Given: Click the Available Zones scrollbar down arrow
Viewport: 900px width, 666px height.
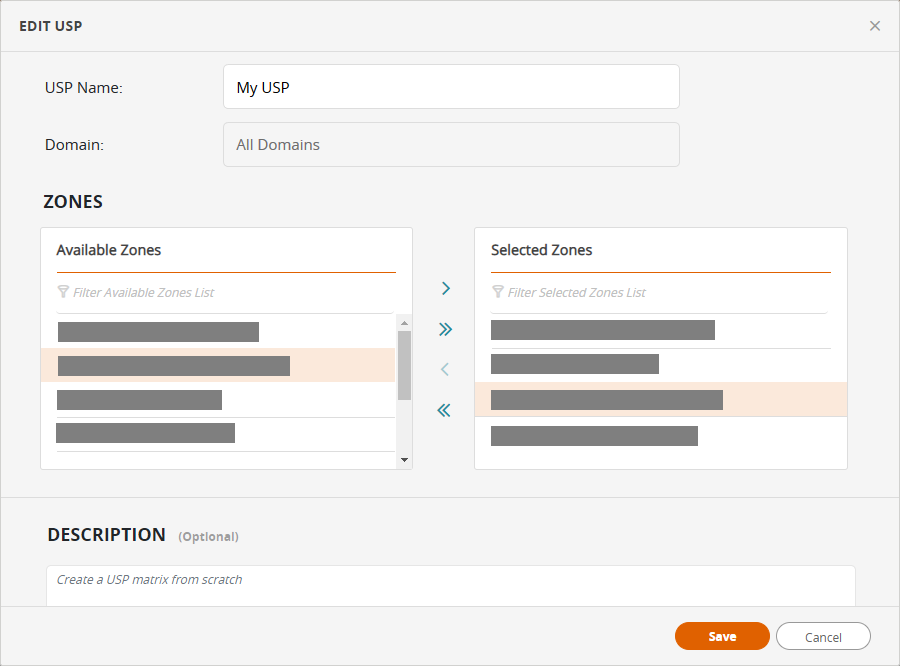Looking at the screenshot, I should coord(404,460).
